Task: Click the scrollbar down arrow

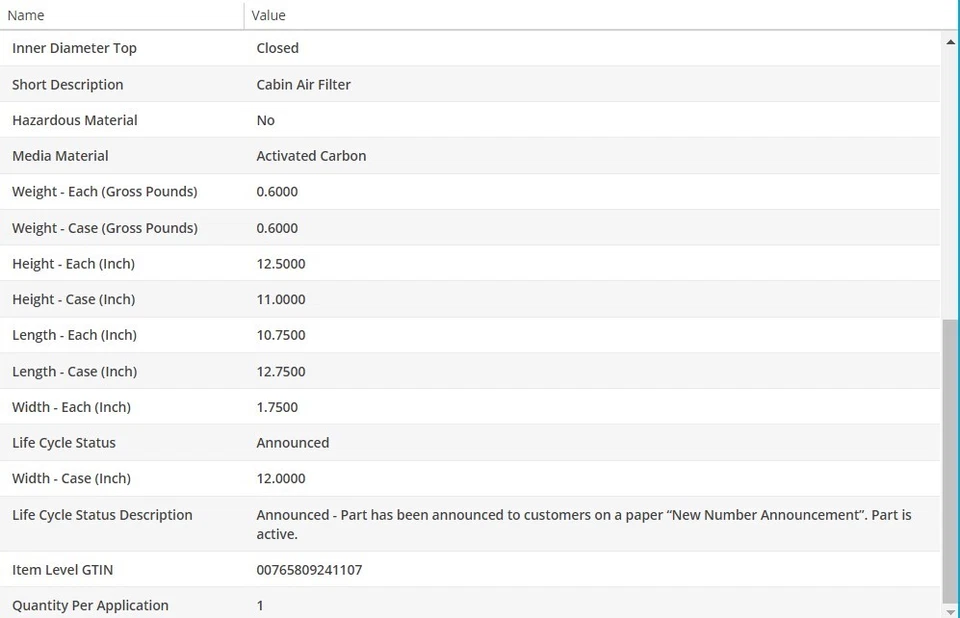Action: tap(950, 610)
